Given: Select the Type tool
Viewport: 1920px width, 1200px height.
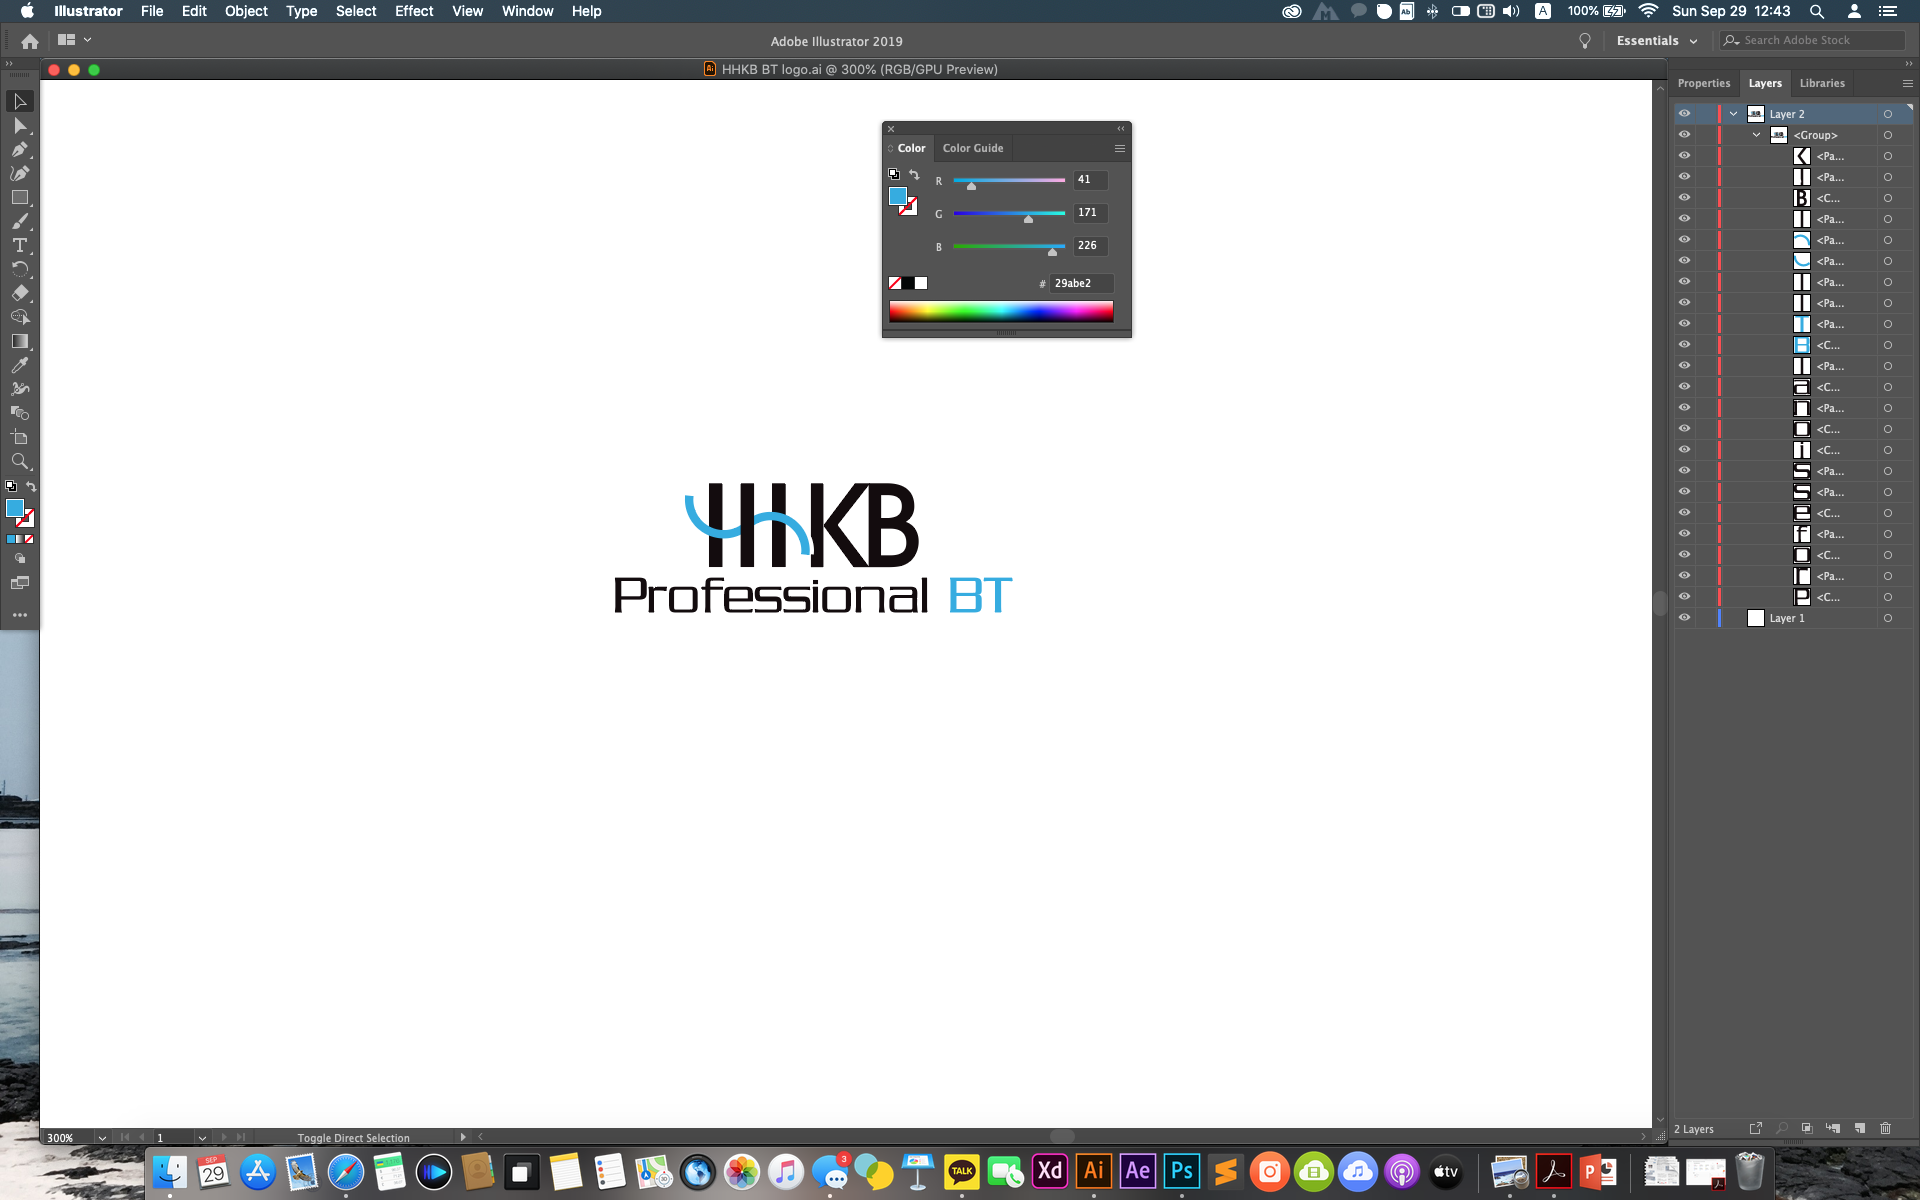Looking at the screenshot, I should pos(20,246).
